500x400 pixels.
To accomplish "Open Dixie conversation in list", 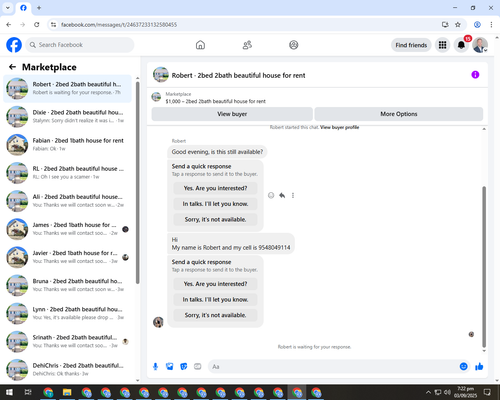I will 67,117.
